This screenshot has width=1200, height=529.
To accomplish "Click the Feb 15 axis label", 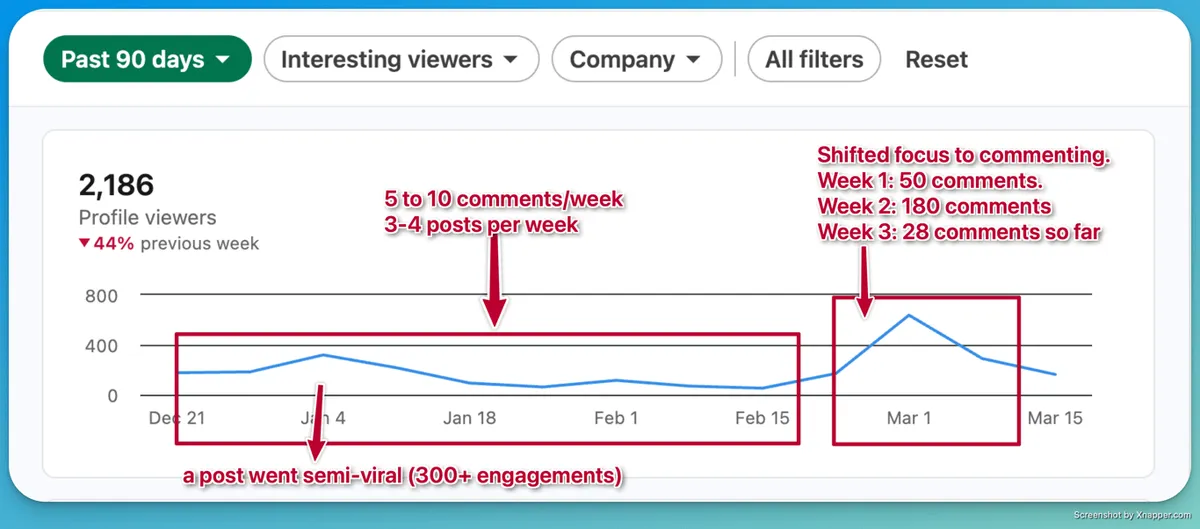I will point(762,418).
